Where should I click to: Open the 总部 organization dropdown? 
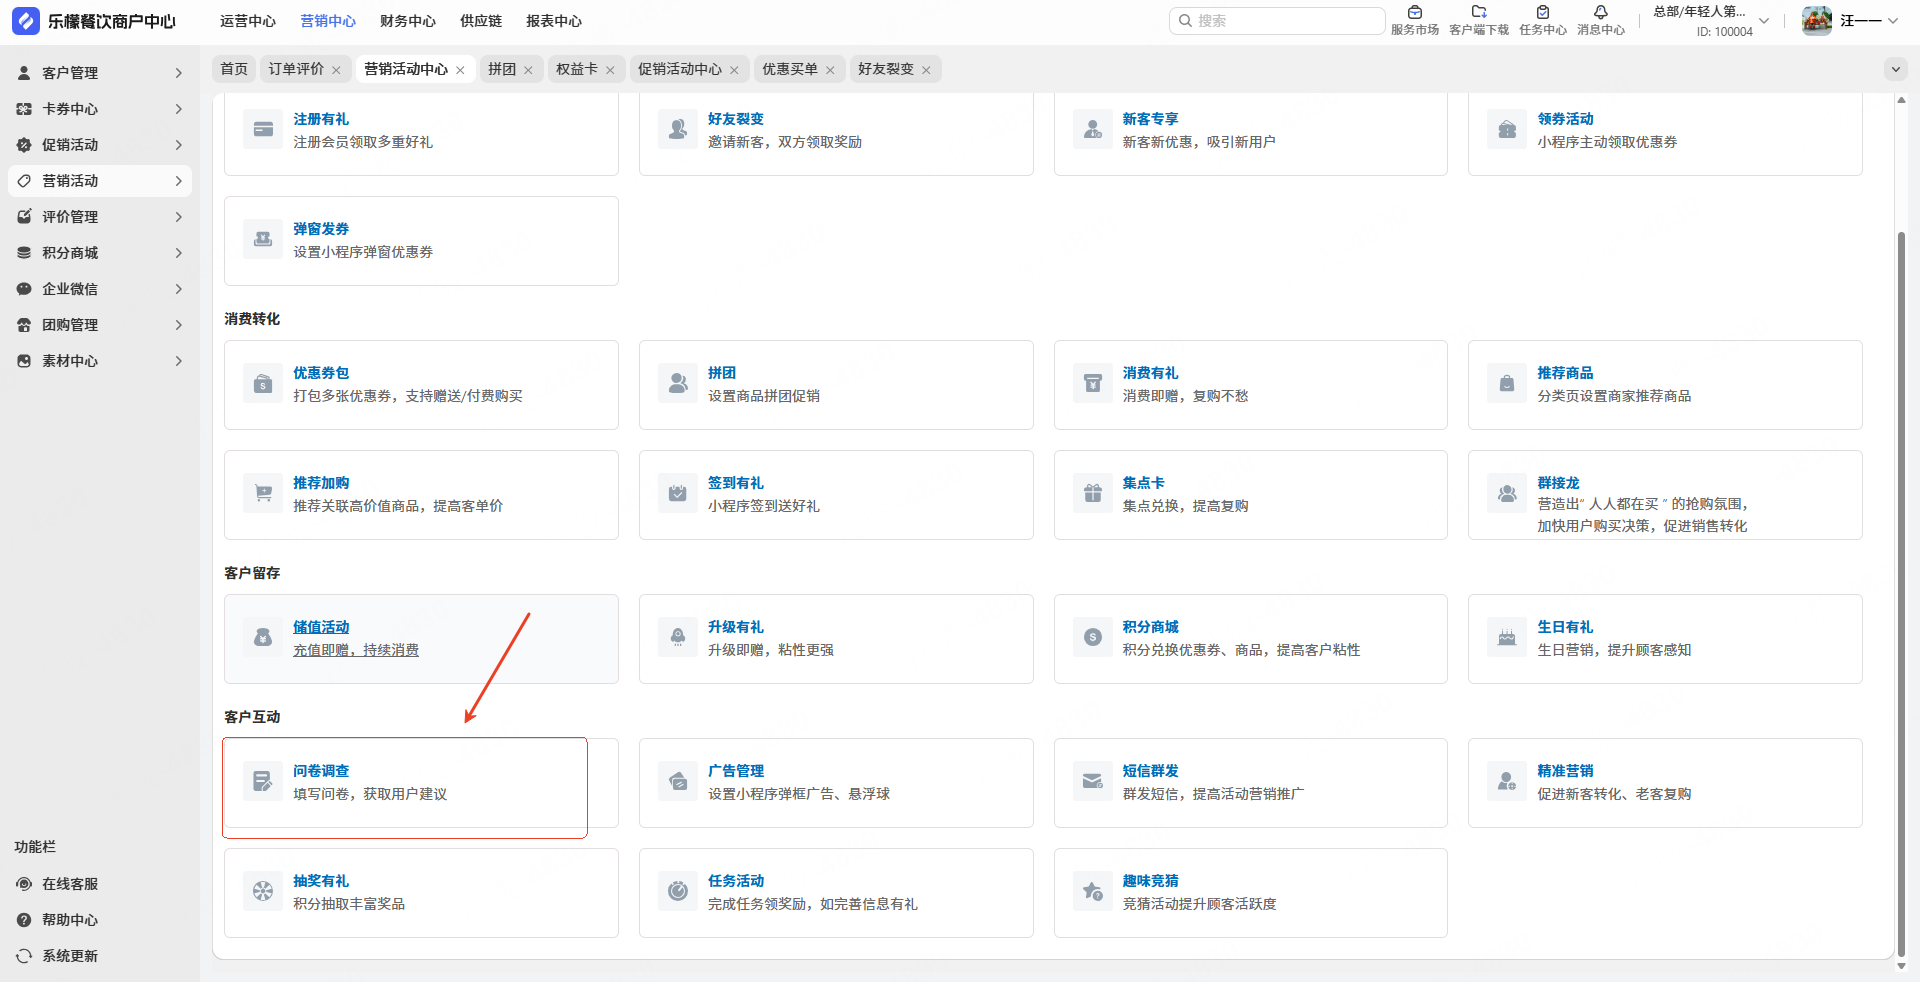[x=1710, y=21]
